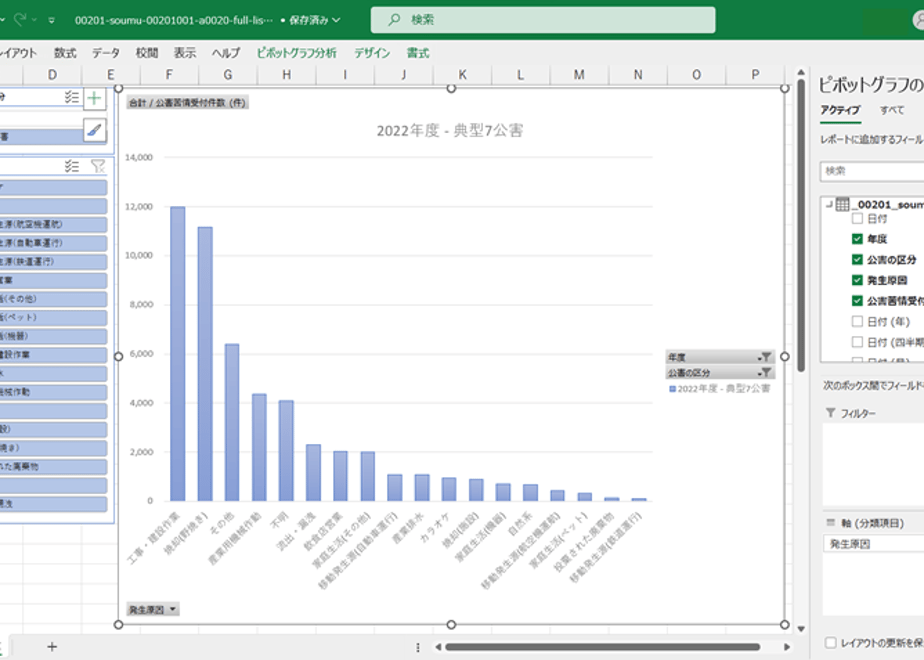Check the 日付 field checkbox
924x660 pixels.
pos(857,219)
